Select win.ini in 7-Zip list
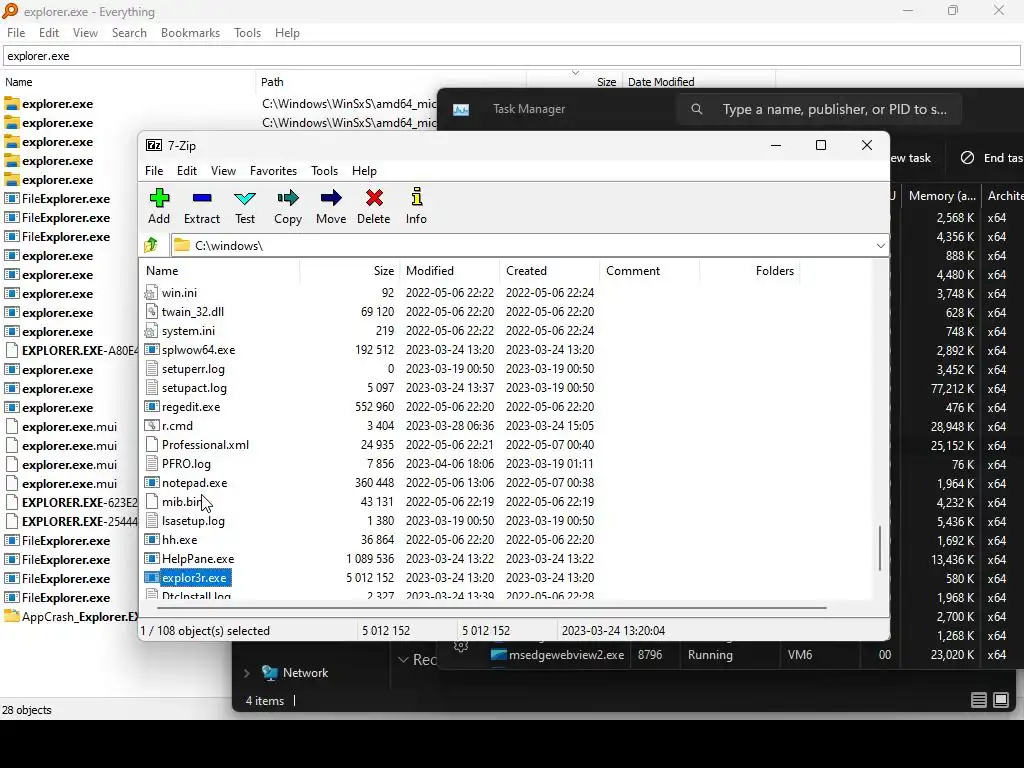Screen dimensions: 1024x768 pos(179,293)
